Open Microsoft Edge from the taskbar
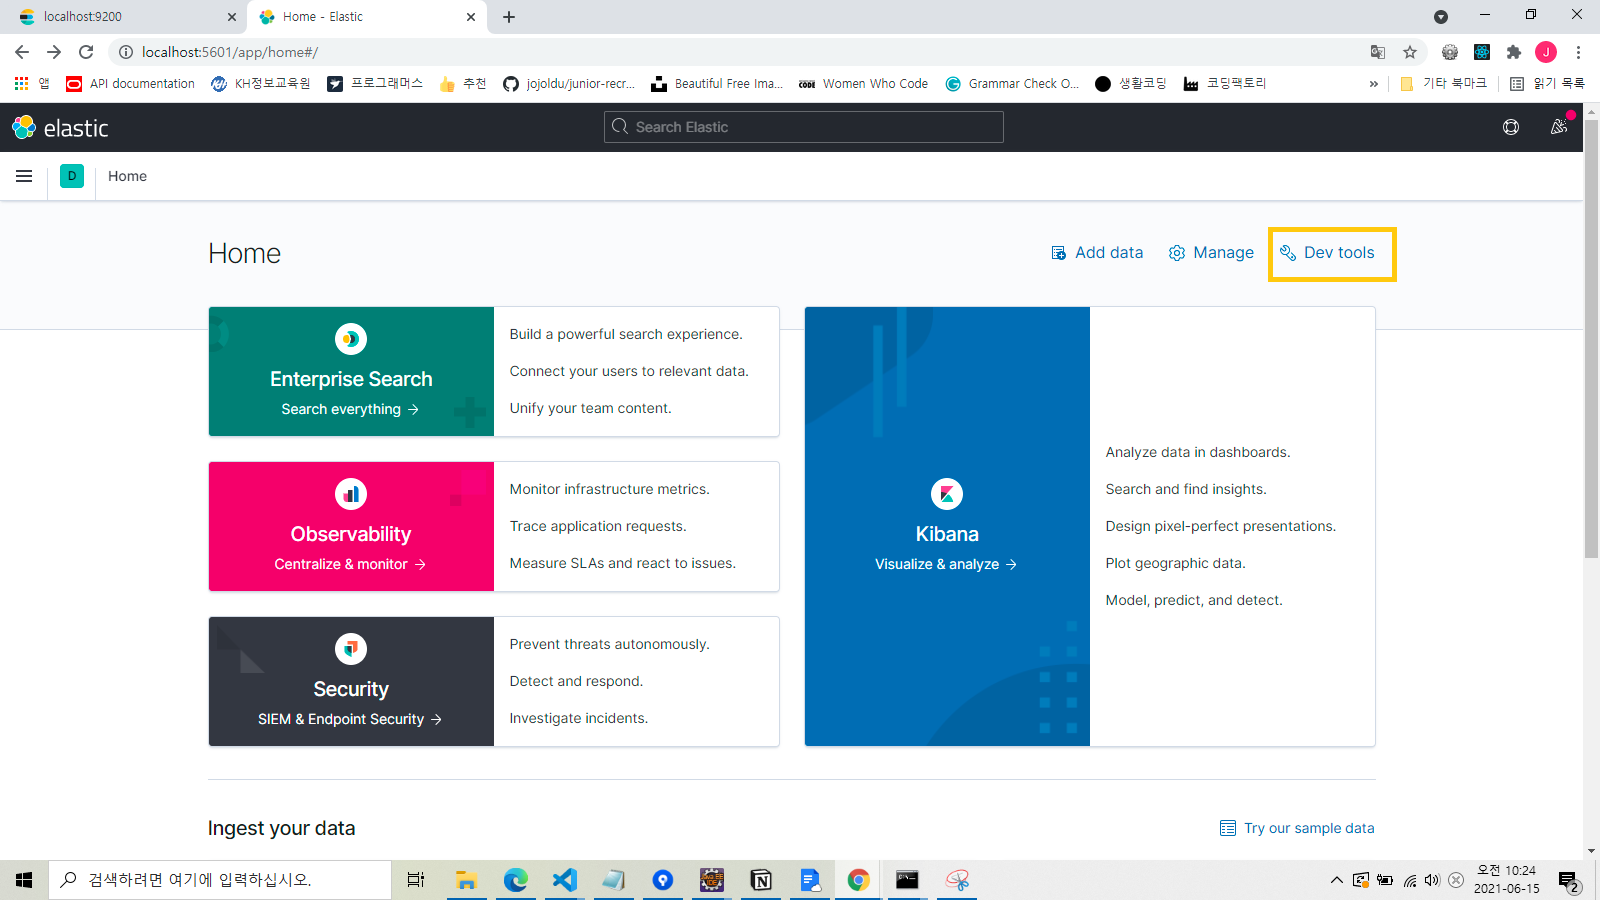The image size is (1600, 900). pyautogui.click(x=515, y=880)
